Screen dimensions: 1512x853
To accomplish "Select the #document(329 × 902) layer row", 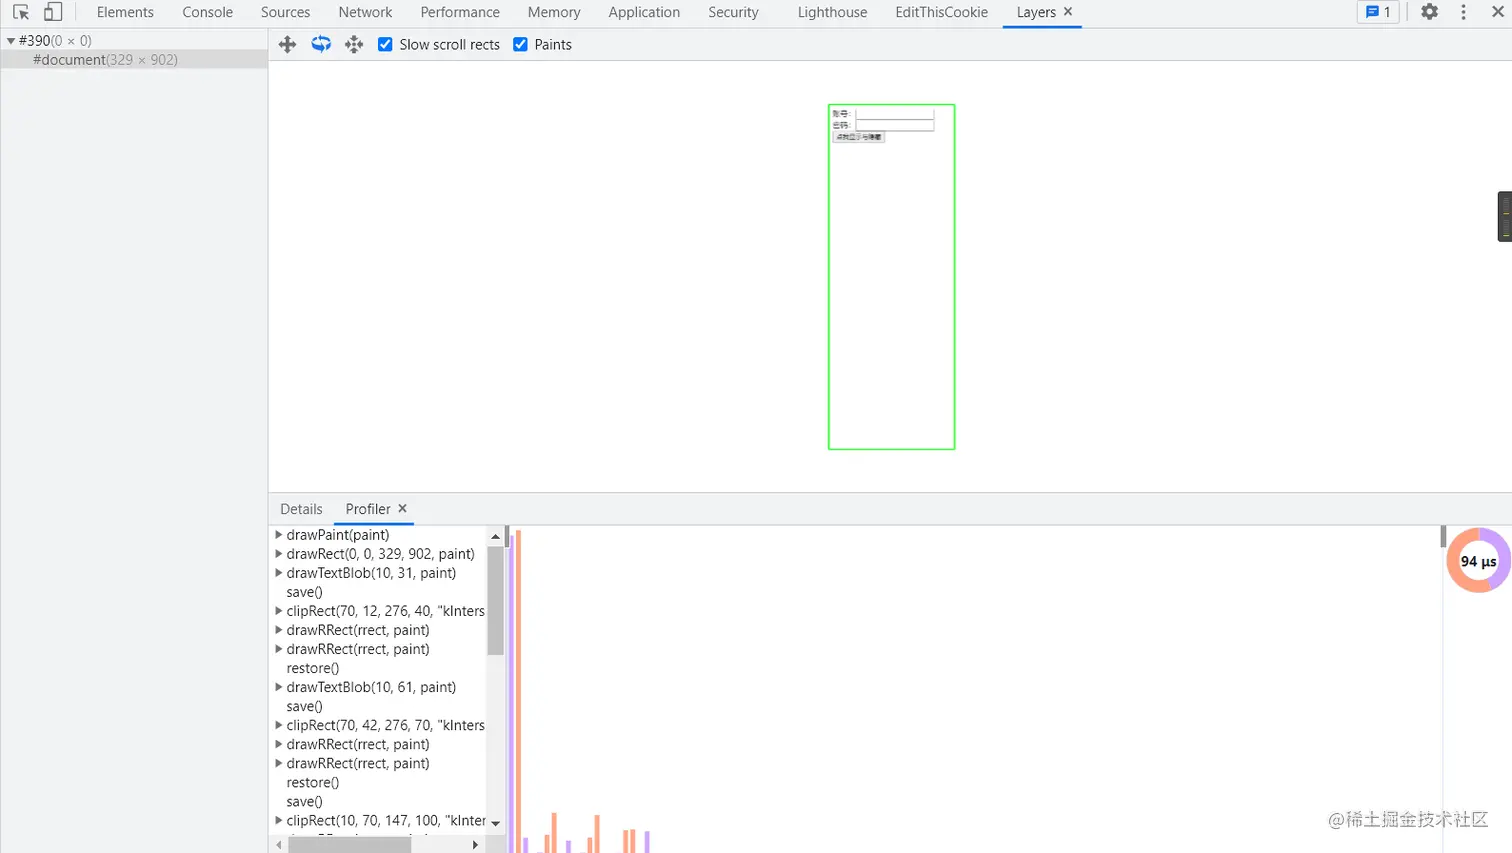I will [134, 60].
